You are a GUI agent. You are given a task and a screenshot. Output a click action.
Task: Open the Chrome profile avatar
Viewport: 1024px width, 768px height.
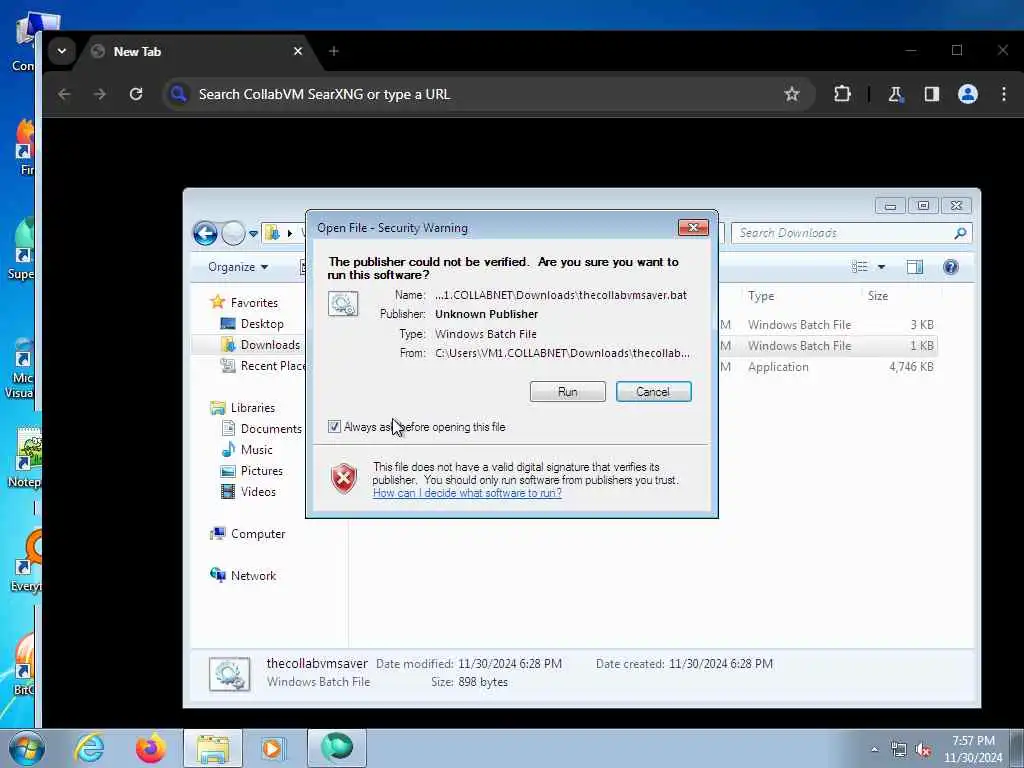(967, 94)
